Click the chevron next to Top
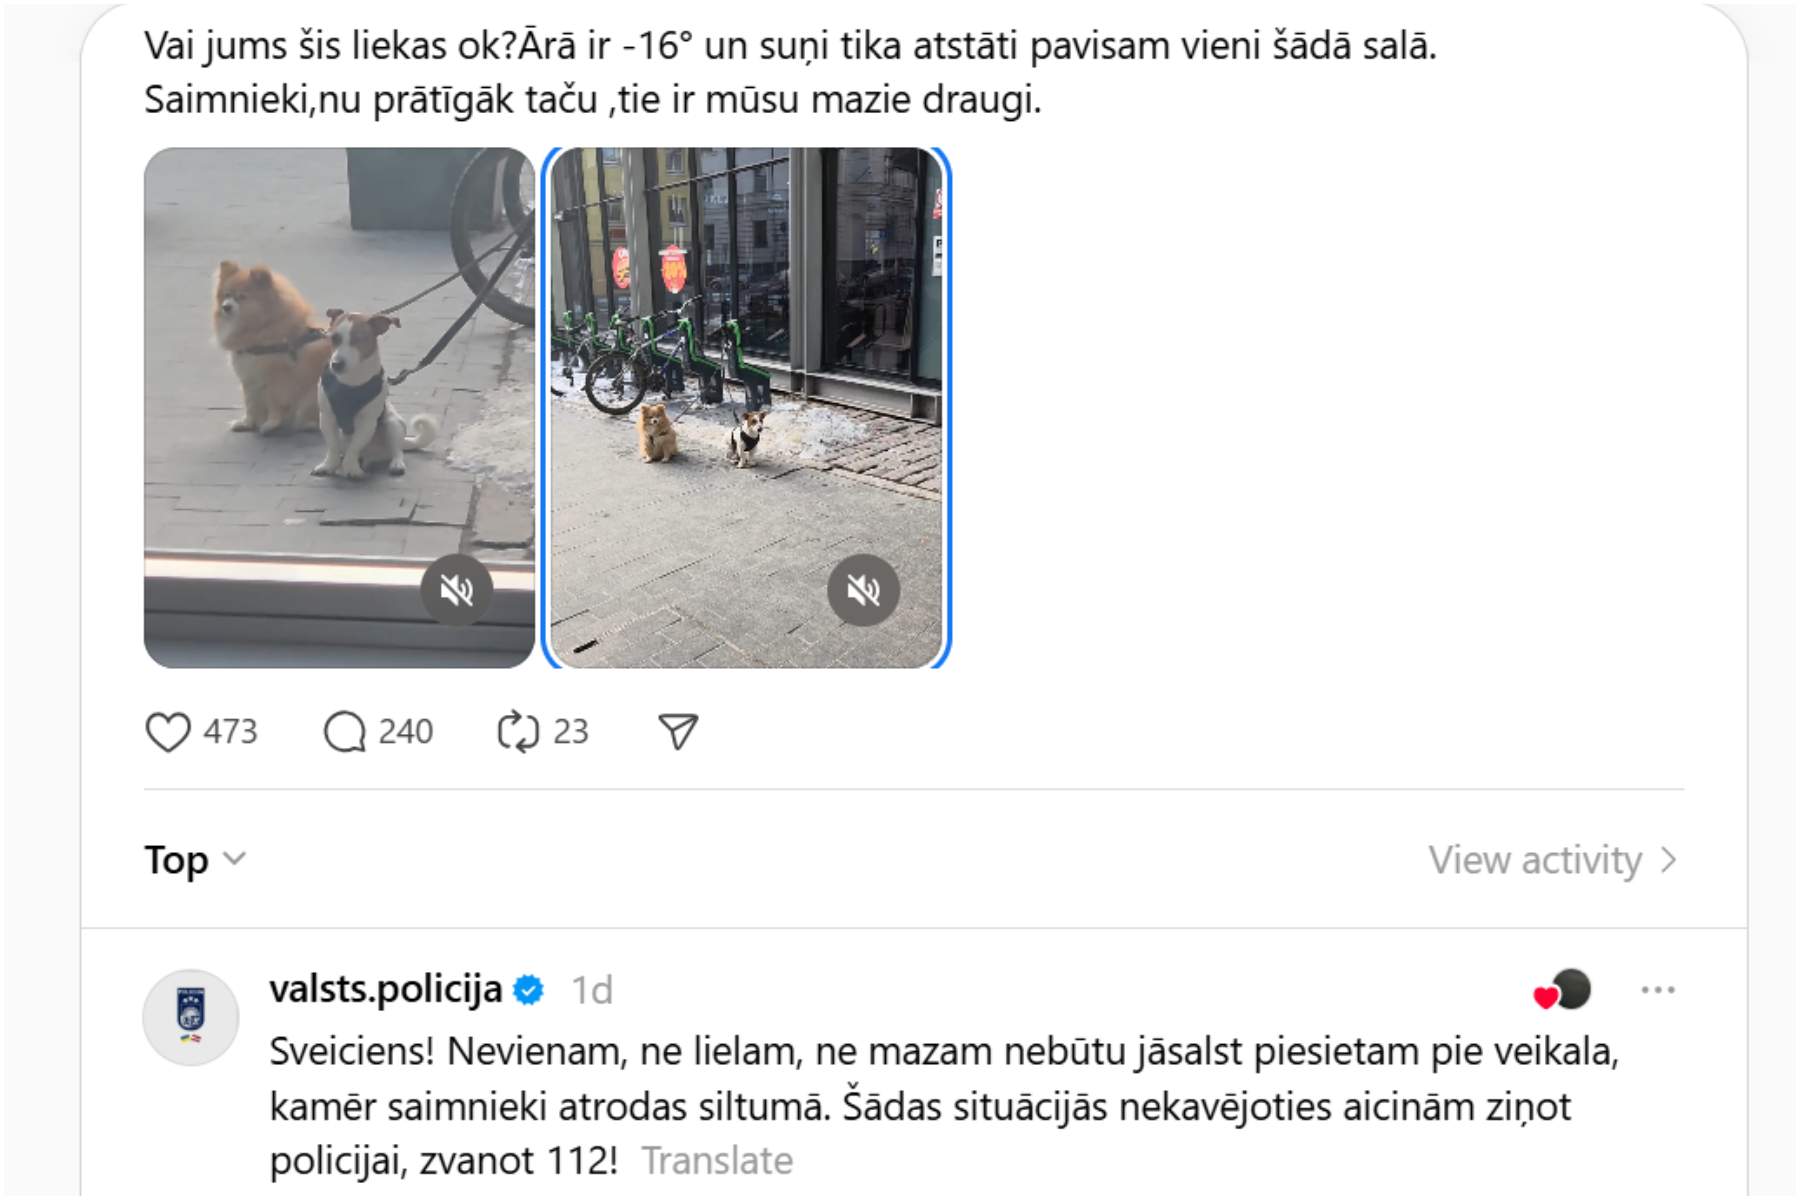Screen dimensions: 1800x1200 [x=234, y=859]
